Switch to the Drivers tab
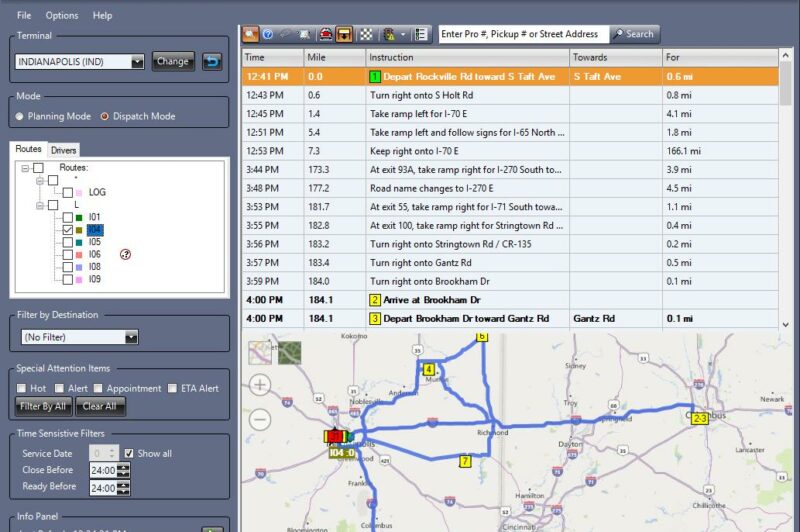The height and width of the screenshot is (532, 800). 63,150
